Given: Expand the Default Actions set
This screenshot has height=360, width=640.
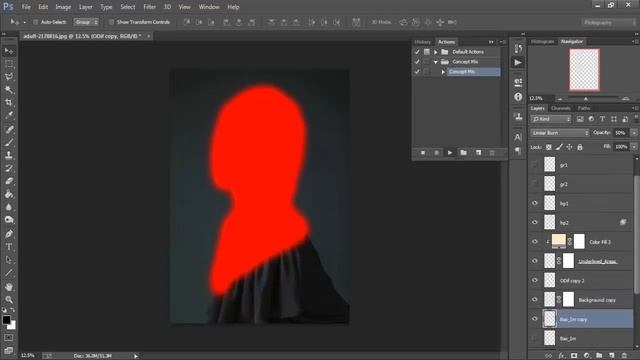Looking at the screenshot, I should (x=436, y=52).
